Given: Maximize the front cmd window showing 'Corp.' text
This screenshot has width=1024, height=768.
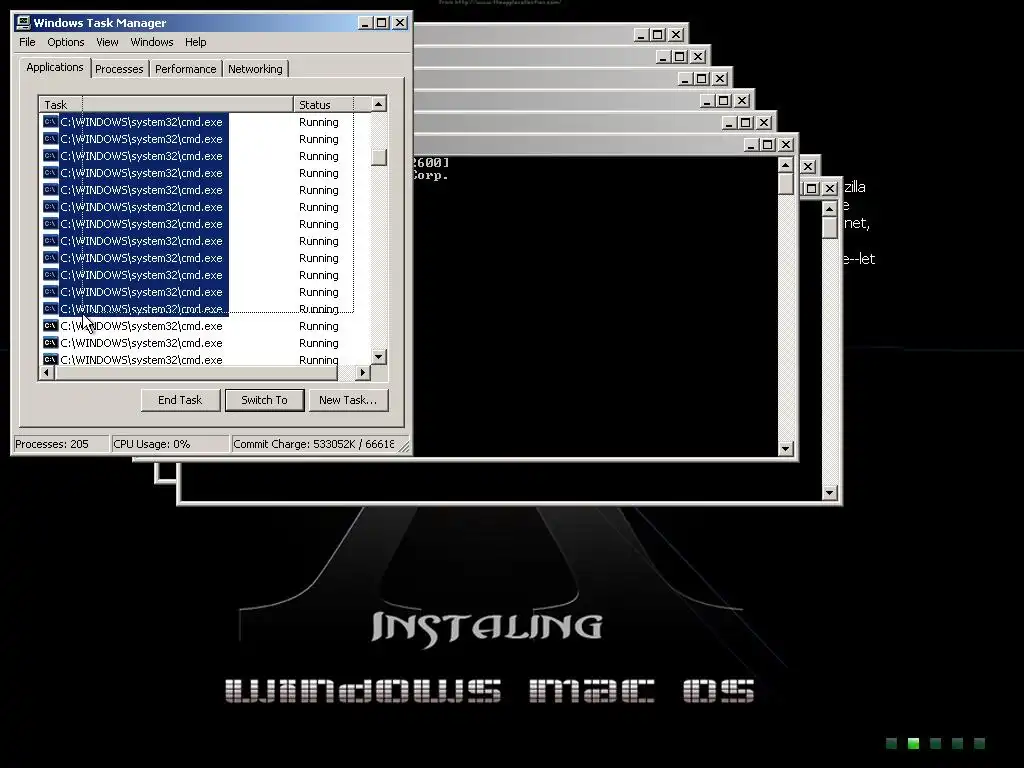Looking at the screenshot, I should (x=768, y=145).
